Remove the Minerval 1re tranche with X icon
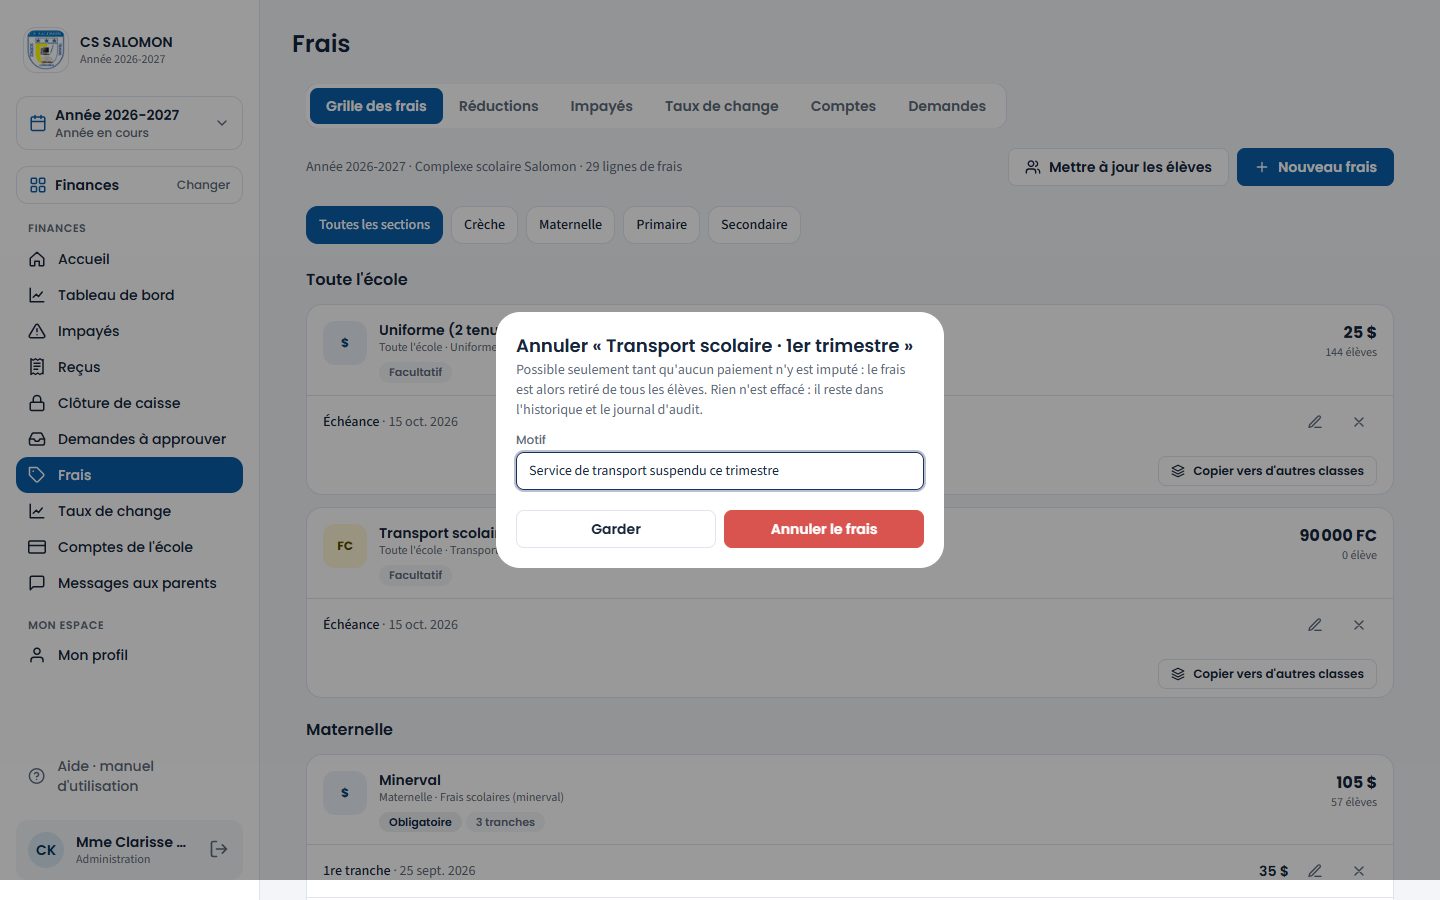Viewport: 1440px width, 900px height. [1359, 871]
